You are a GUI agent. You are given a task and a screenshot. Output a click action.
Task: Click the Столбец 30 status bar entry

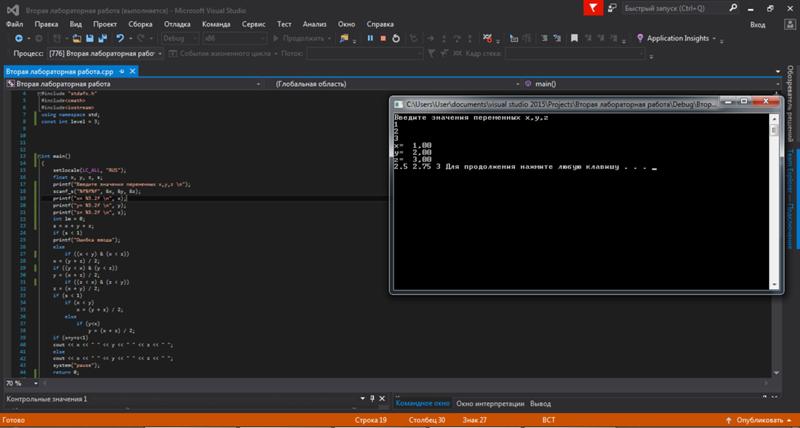(x=427, y=420)
